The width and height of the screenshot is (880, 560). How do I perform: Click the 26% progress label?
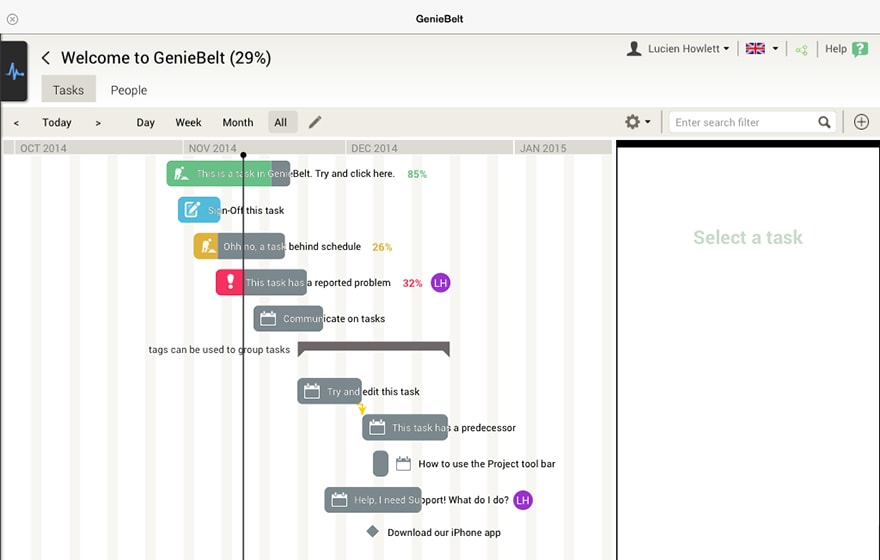[x=382, y=247]
